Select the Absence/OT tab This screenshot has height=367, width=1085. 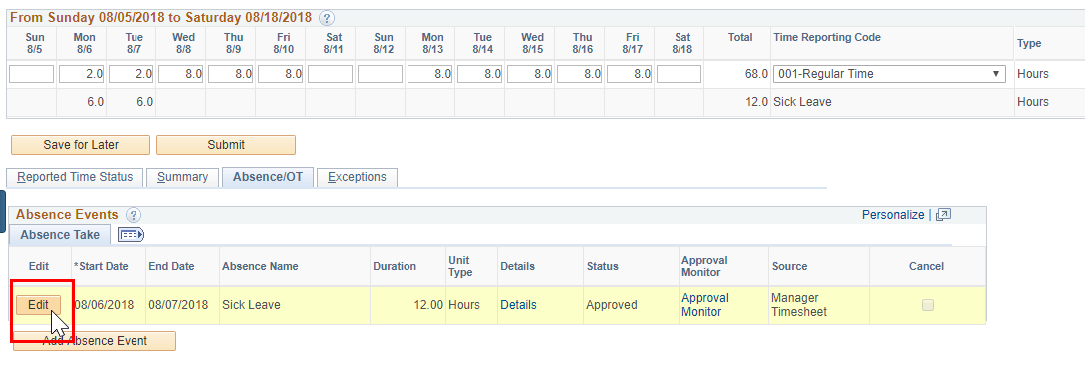click(268, 177)
